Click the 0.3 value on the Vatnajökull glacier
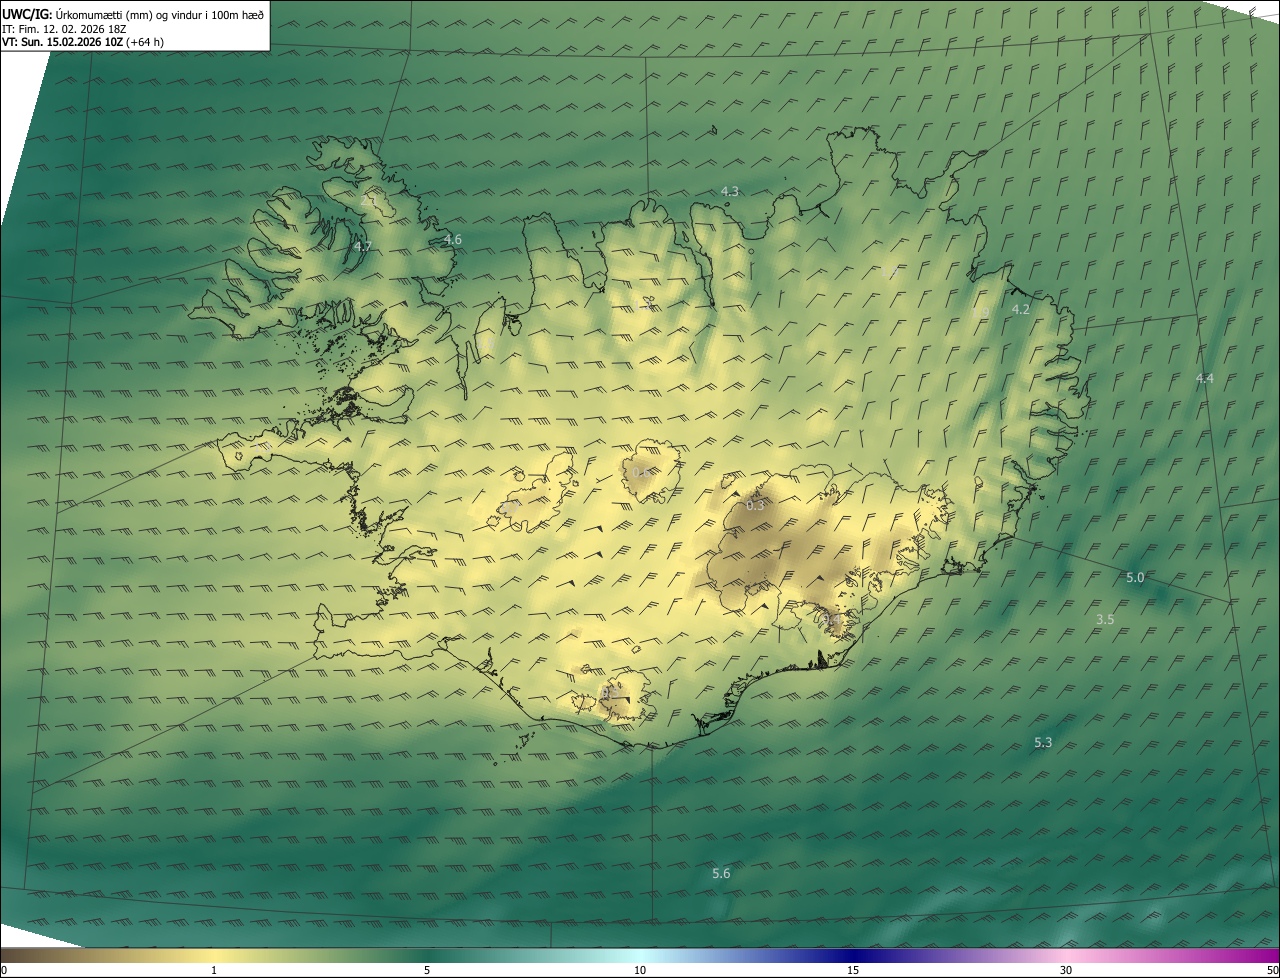This screenshot has height=978, width=1280. 756,505
